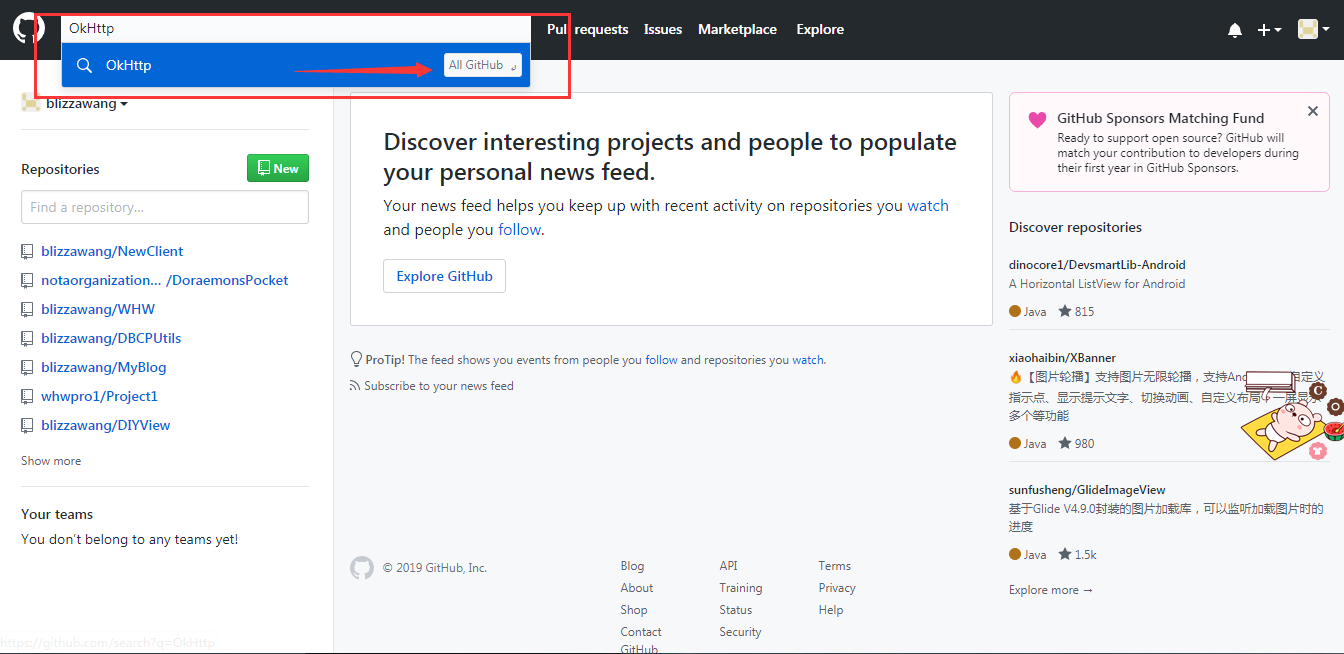Click the pink Sponsors heart icon
1344x654 pixels.
click(1037, 120)
